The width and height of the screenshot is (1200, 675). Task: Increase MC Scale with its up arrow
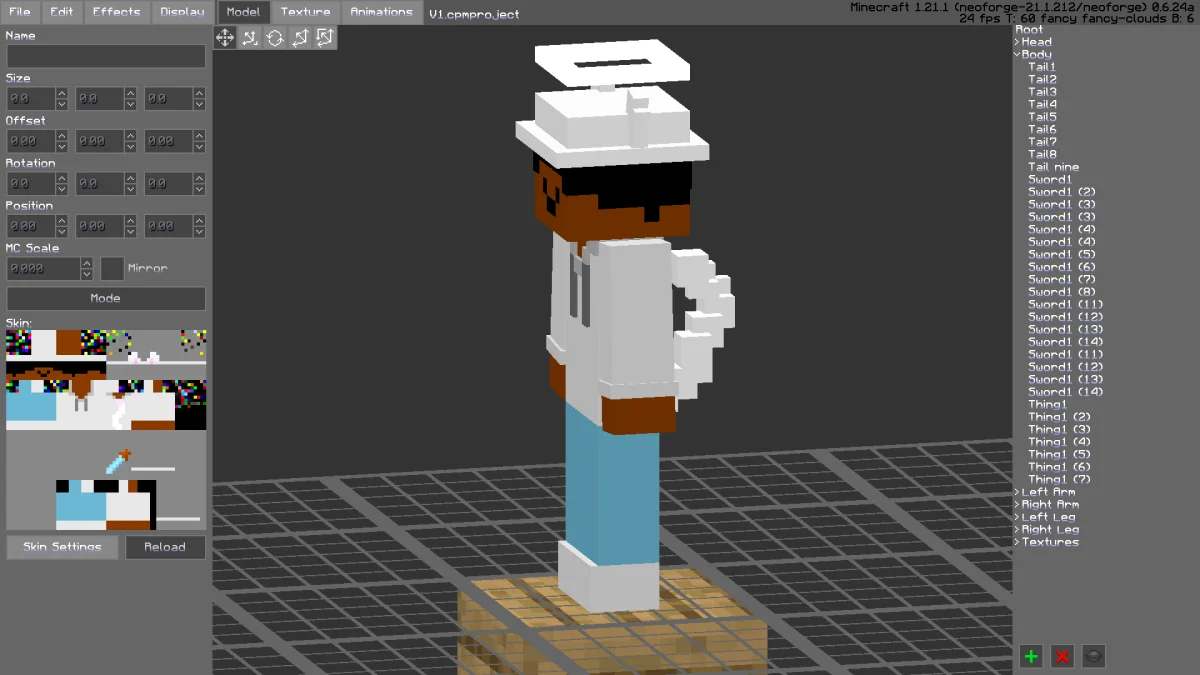pos(87,264)
